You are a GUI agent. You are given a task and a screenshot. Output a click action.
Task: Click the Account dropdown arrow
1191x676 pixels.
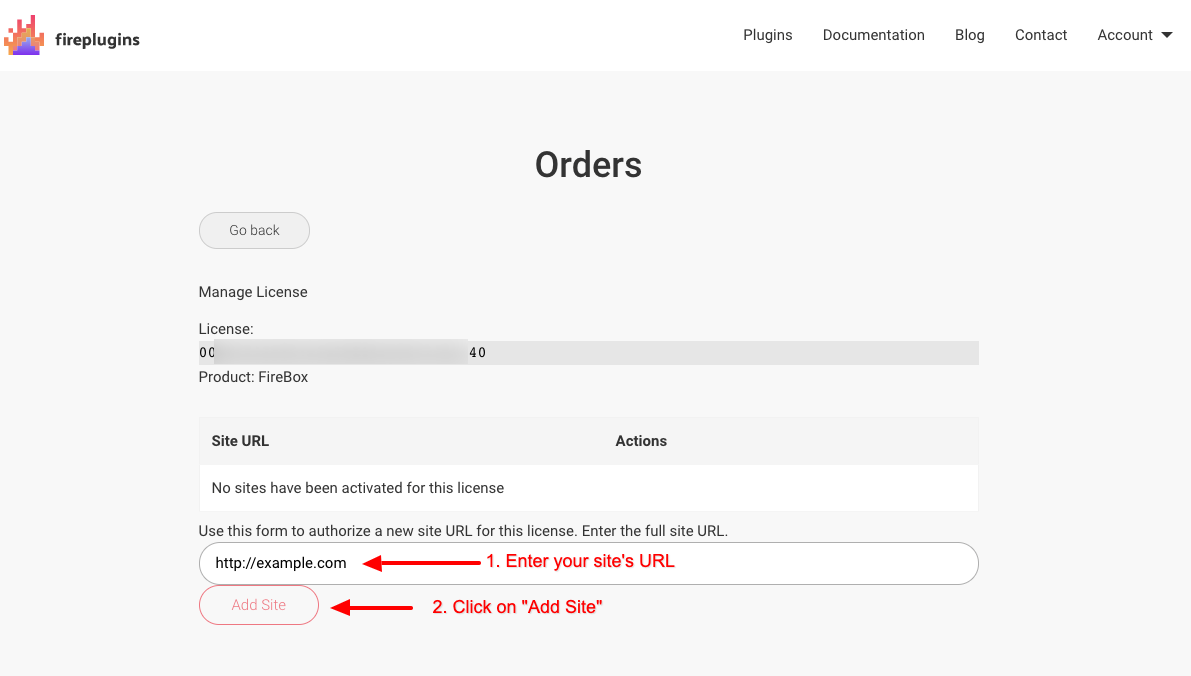coord(1167,35)
